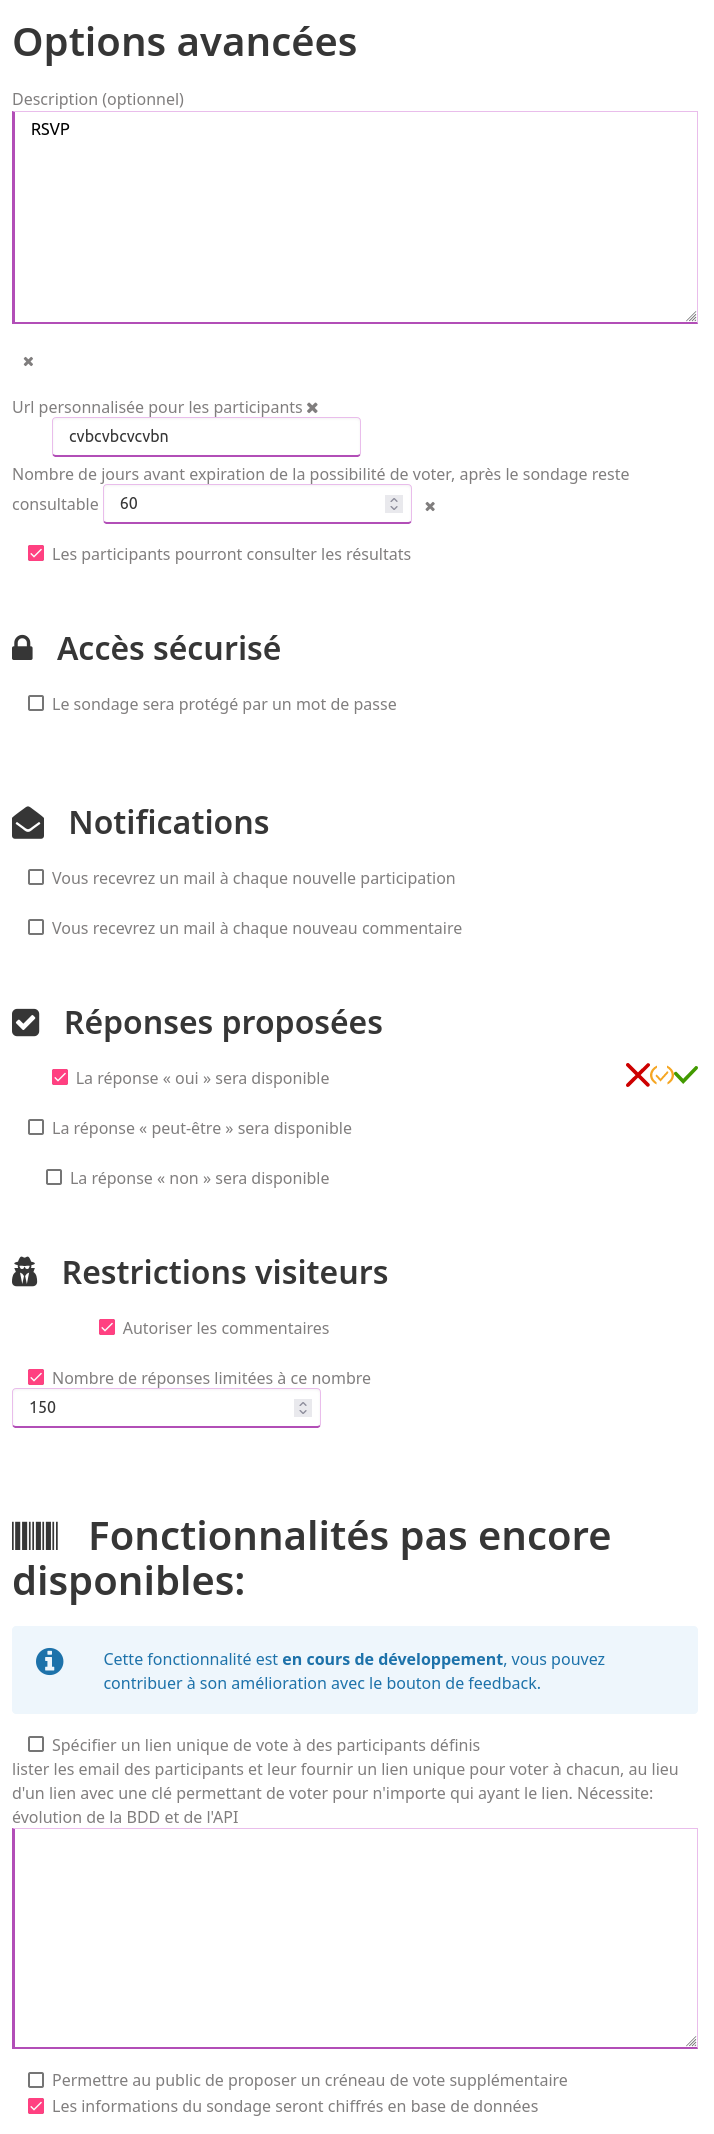
Task: Click the clear icon below the description box
Action: click(28, 361)
